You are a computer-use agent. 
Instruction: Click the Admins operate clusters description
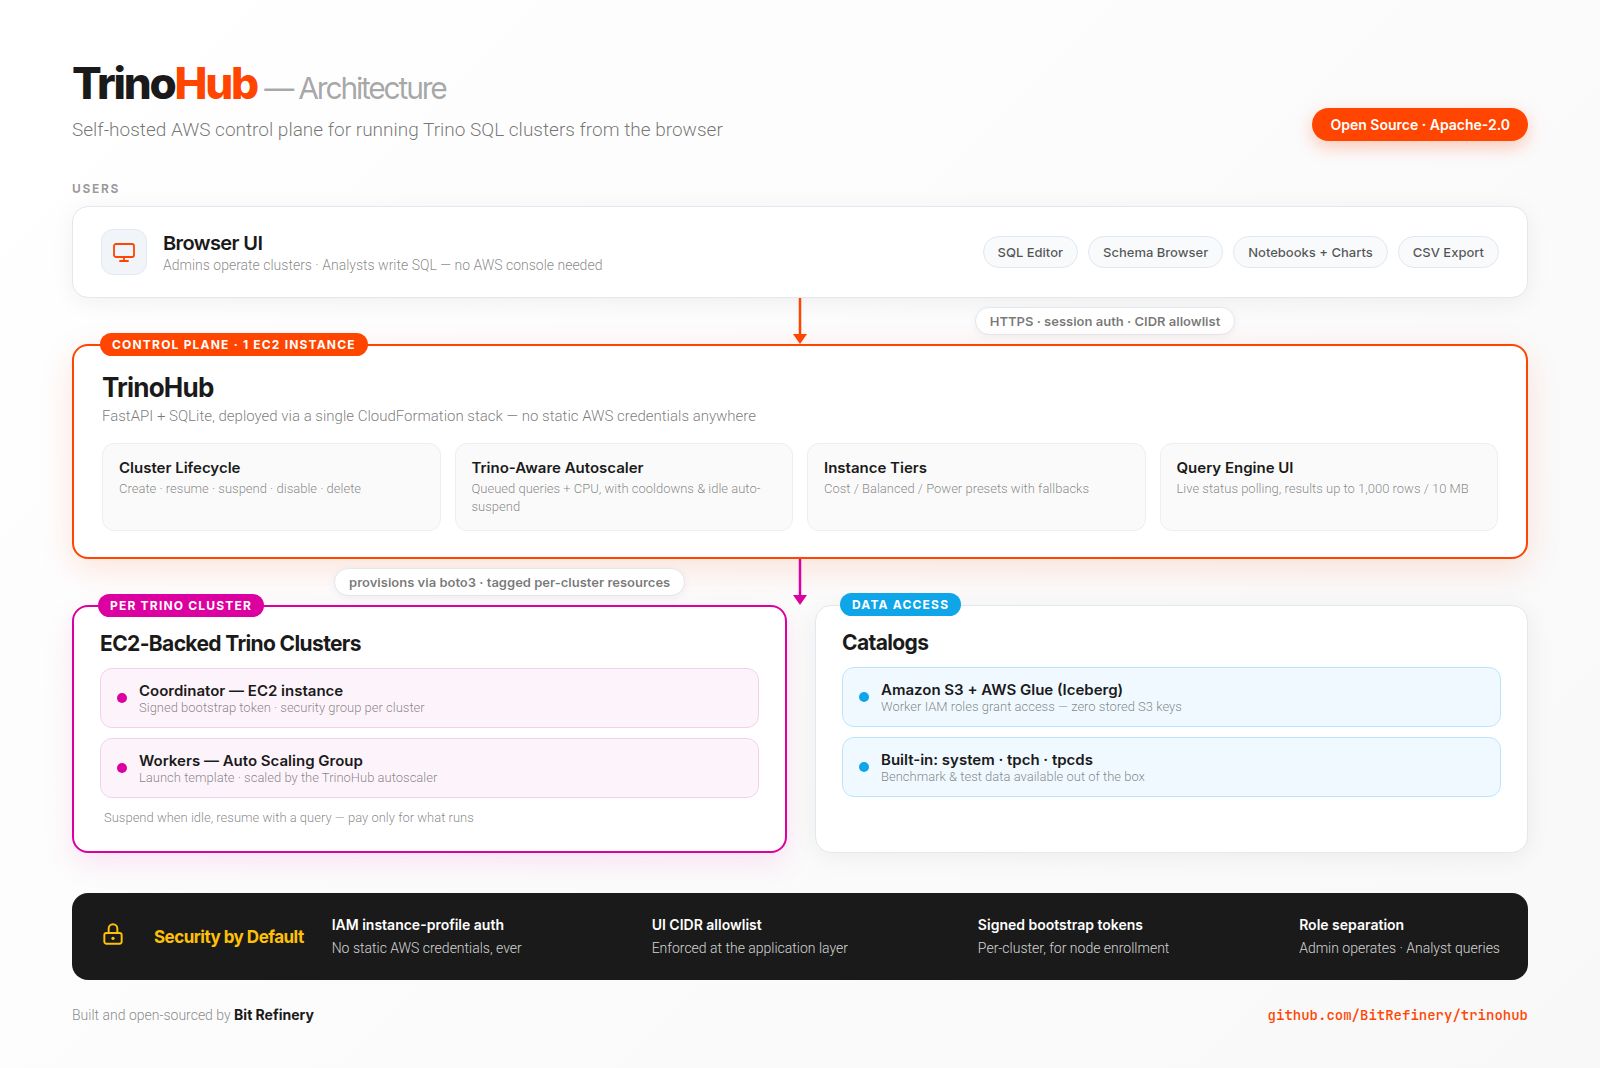pyautogui.click(x=383, y=265)
